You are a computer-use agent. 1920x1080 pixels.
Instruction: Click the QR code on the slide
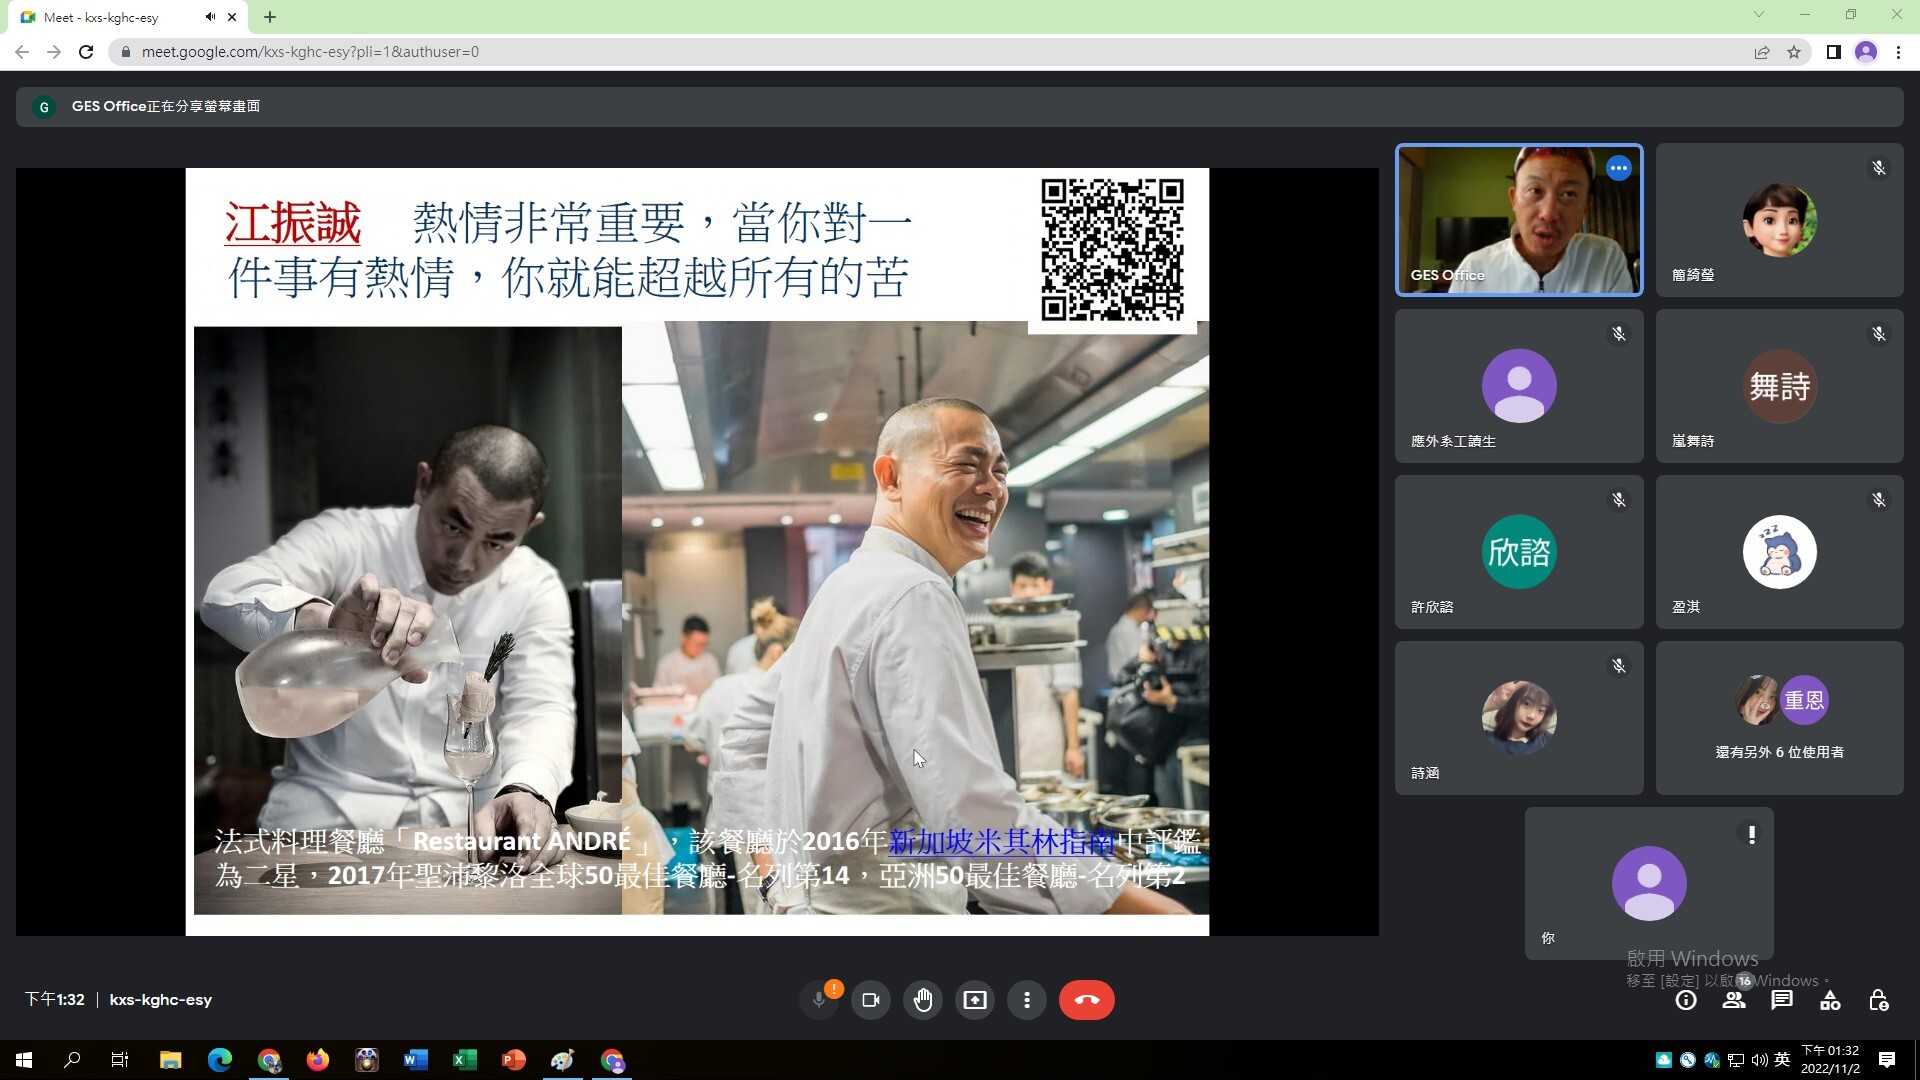point(1112,250)
